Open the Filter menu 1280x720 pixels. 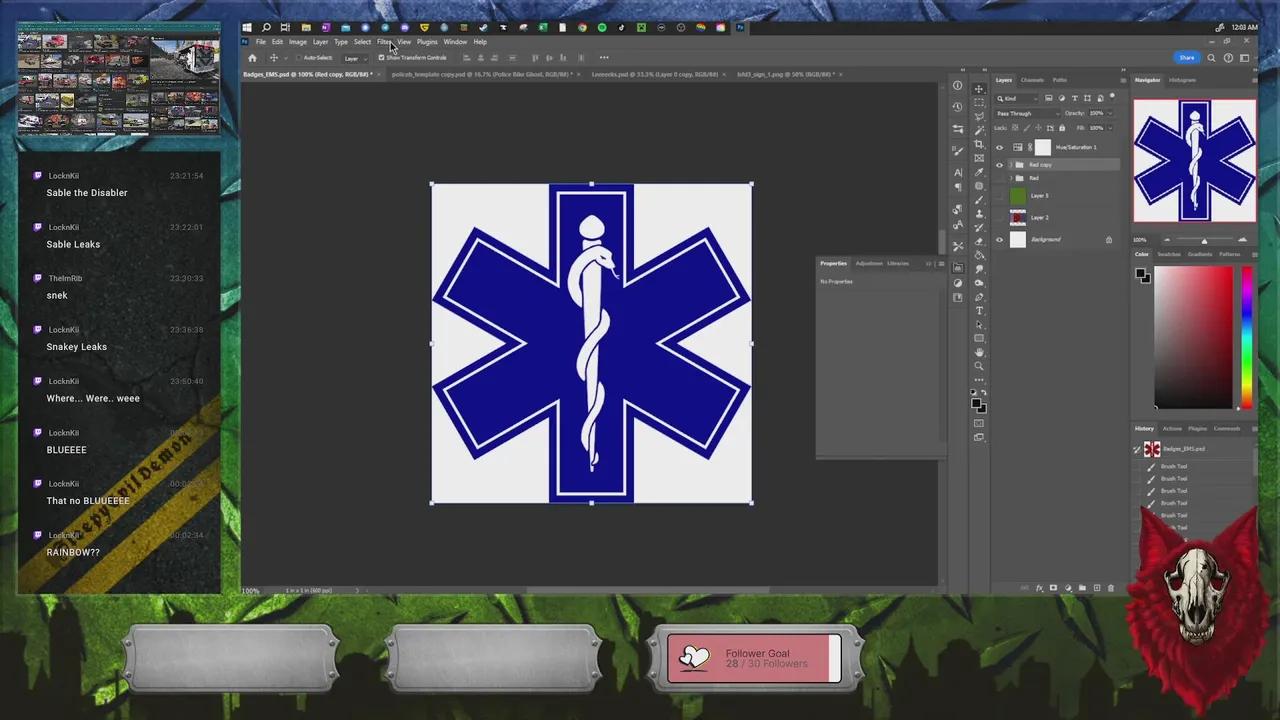coord(384,42)
